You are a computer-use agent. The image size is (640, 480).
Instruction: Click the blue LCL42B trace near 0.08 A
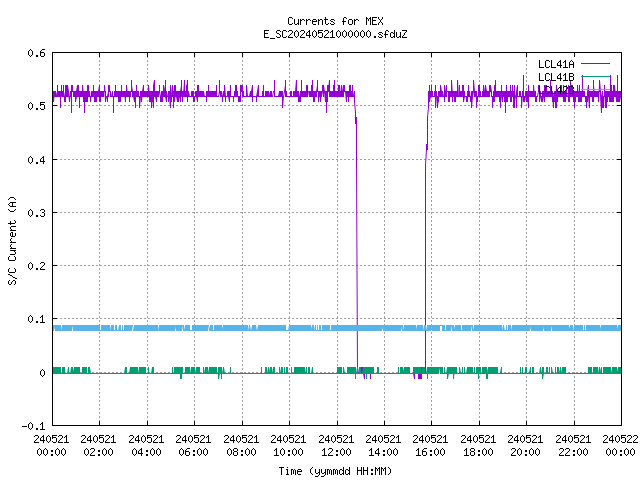click(x=337, y=328)
